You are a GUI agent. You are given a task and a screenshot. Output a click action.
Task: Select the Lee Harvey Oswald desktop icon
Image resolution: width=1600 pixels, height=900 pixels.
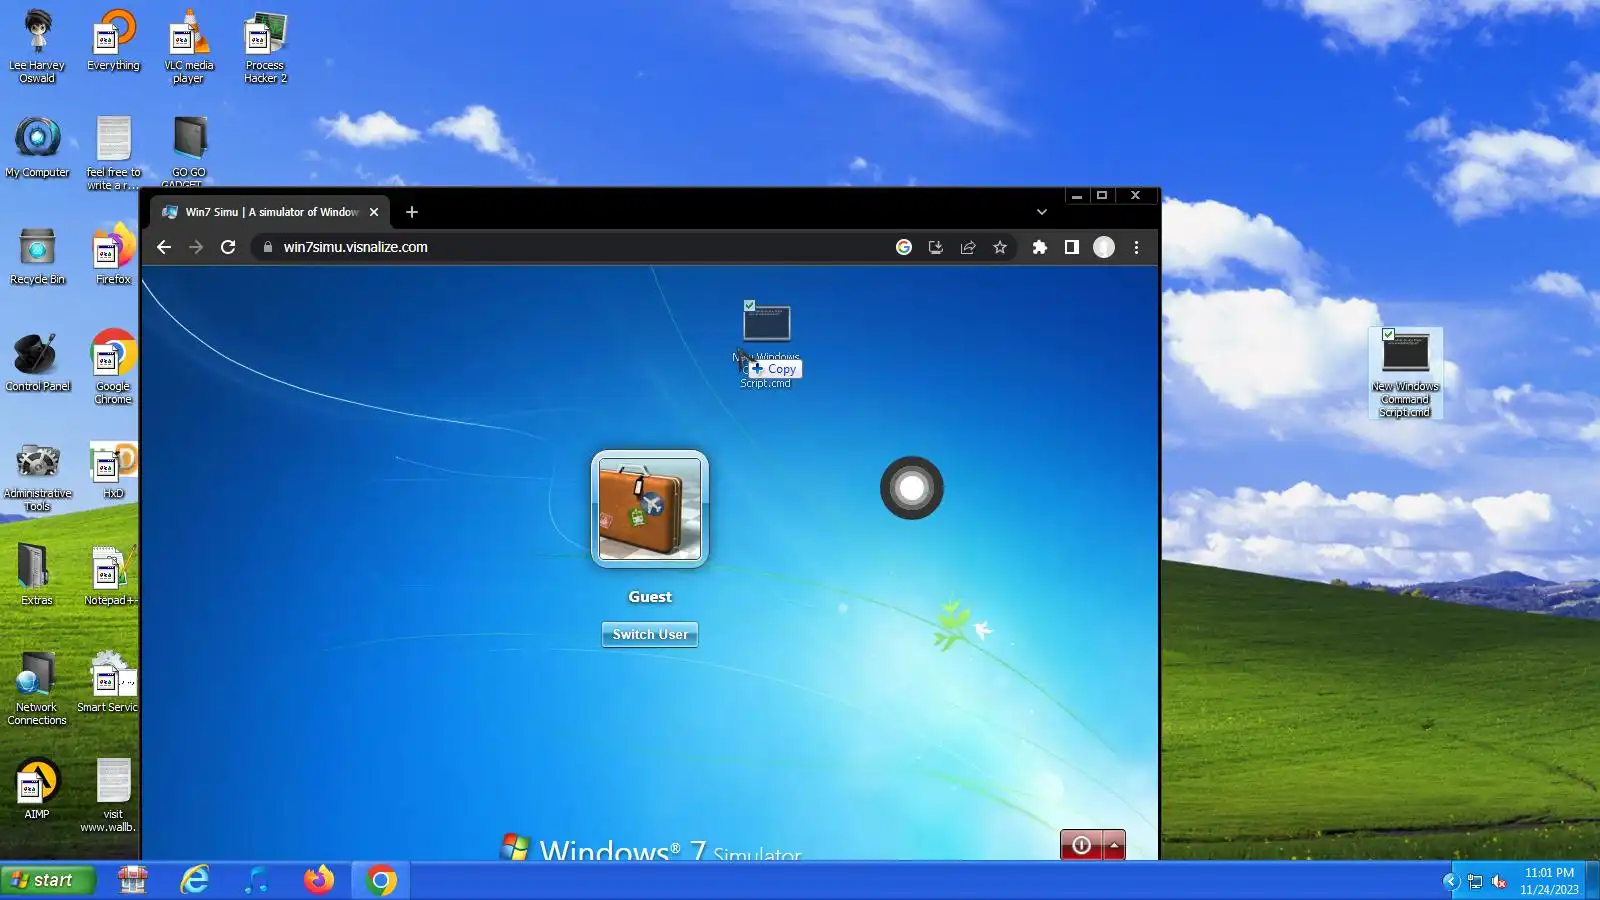pyautogui.click(x=37, y=47)
